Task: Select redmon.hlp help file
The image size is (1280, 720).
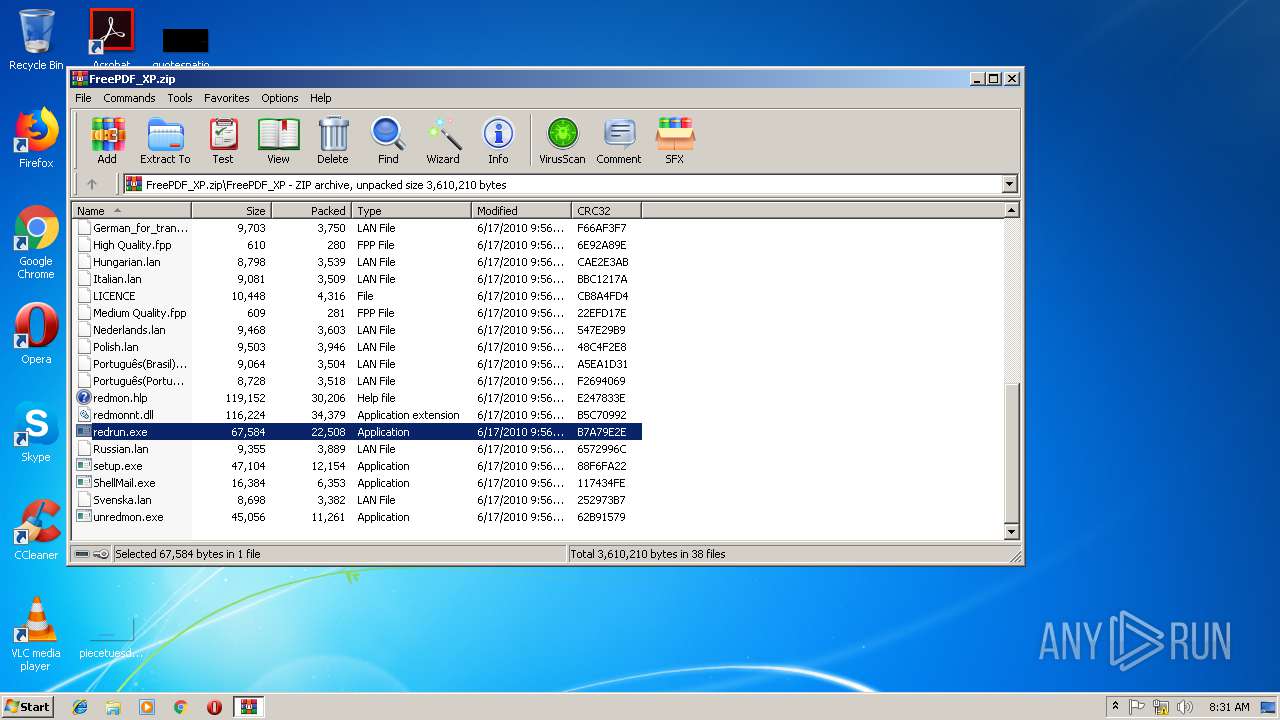Action: (x=357, y=398)
